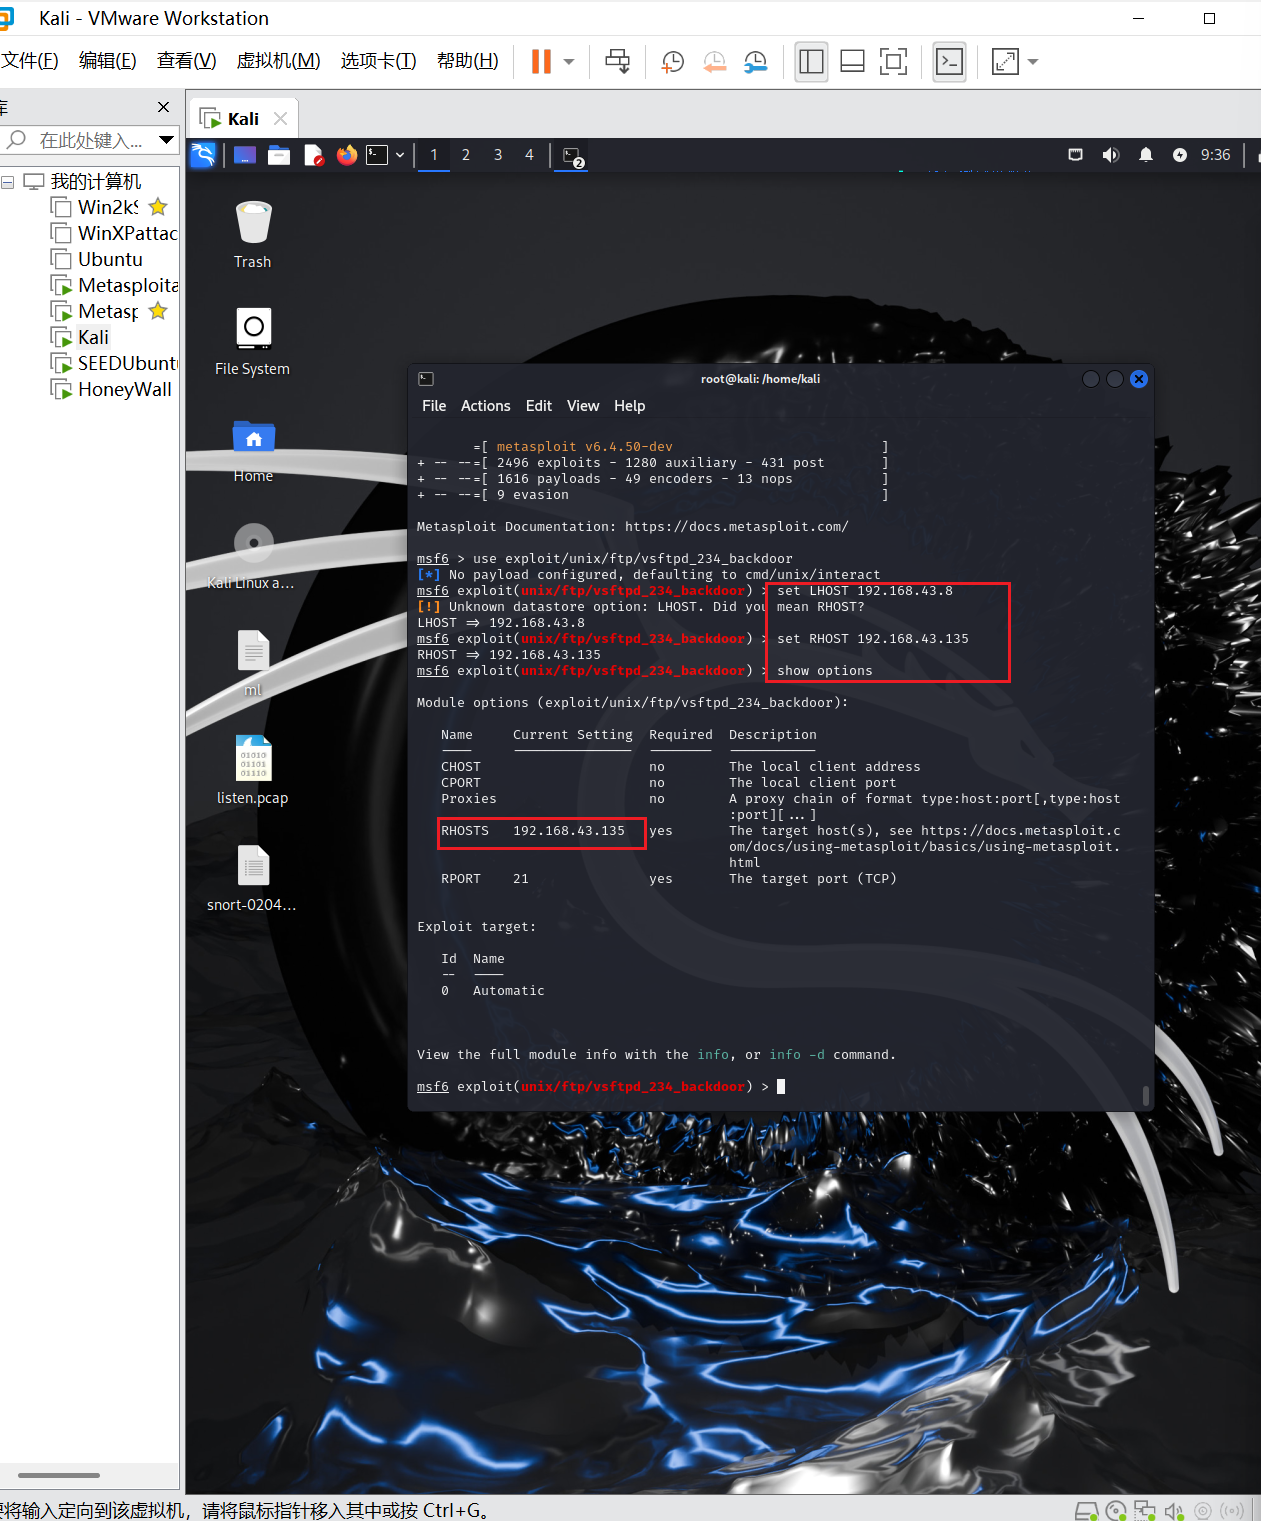Select Ubuntu in the library tree
The width and height of the screenshot is (1261, 1521).
[96, 259]
